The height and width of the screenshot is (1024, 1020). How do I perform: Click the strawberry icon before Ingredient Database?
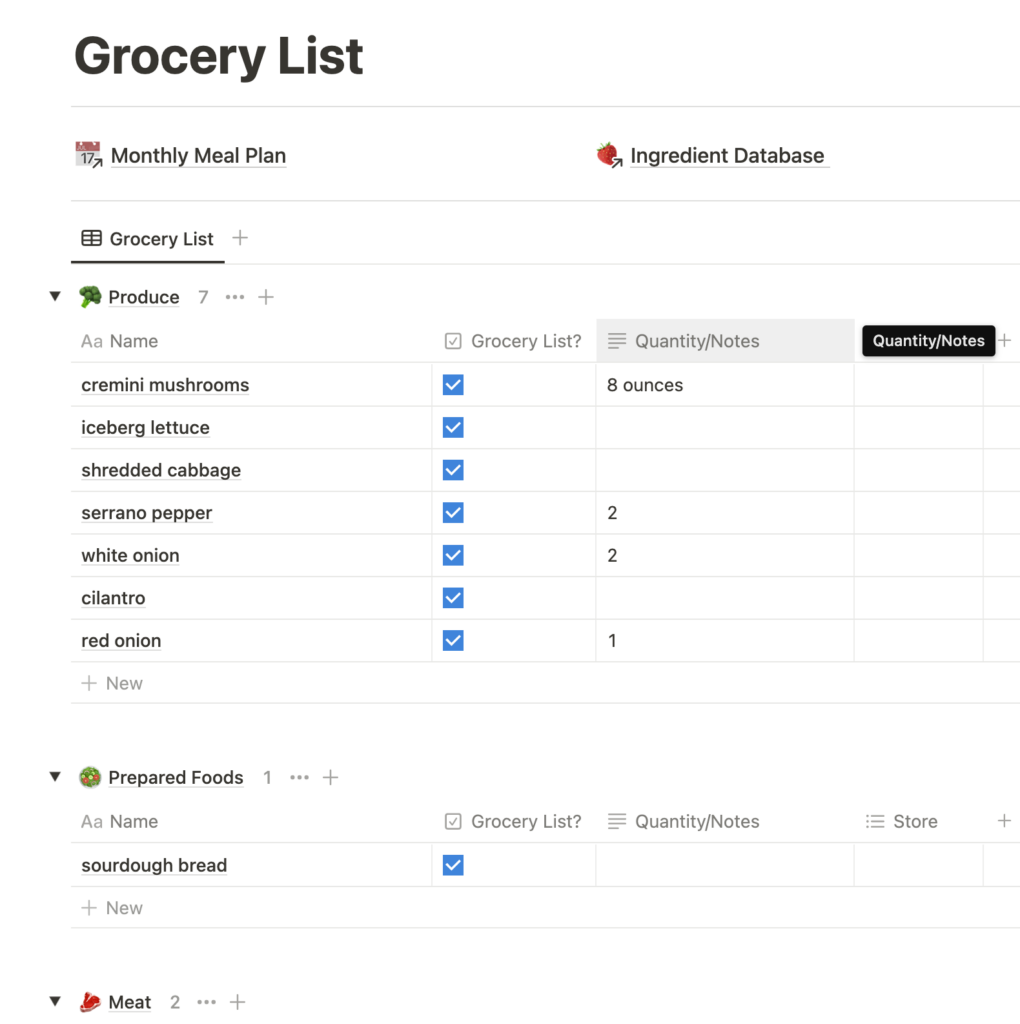[608, 154]
